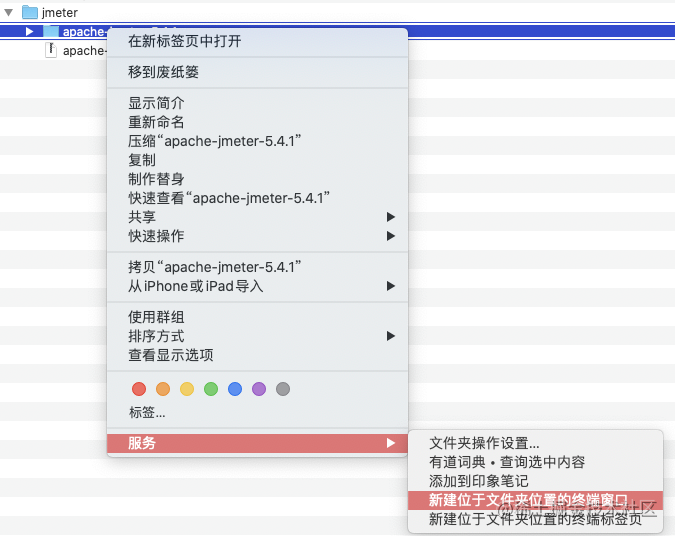Apply the red tag color
This screenshot has height=536, width=675.
click(x=139, y=389)
